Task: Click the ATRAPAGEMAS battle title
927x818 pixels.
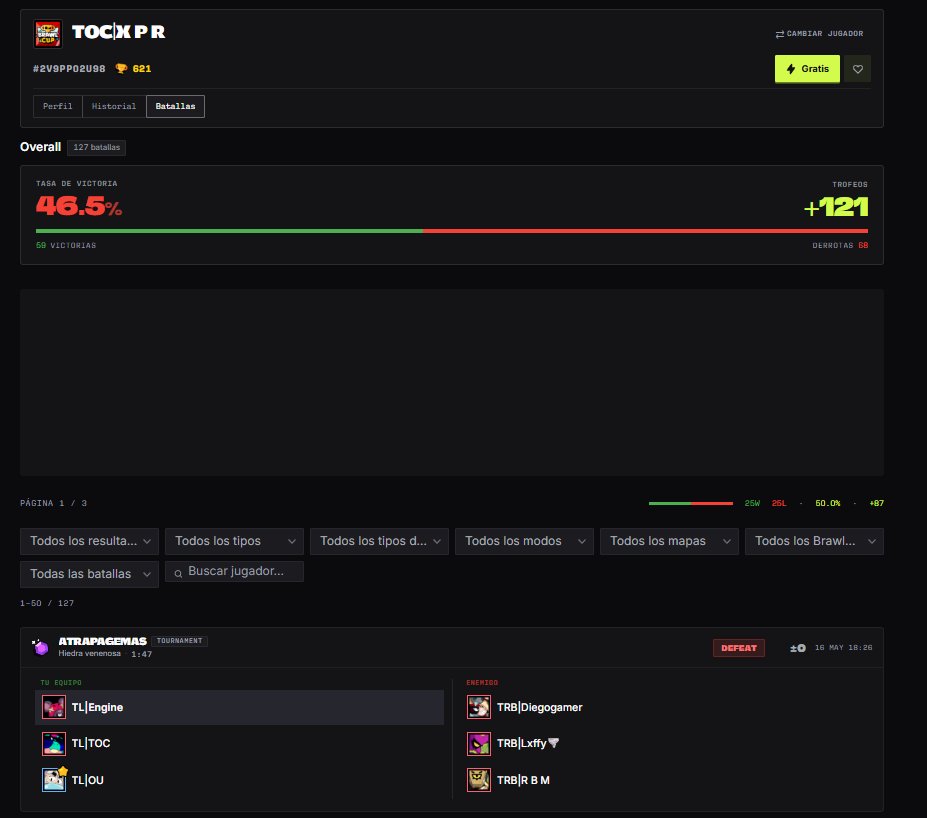Action: pos(102,641)
